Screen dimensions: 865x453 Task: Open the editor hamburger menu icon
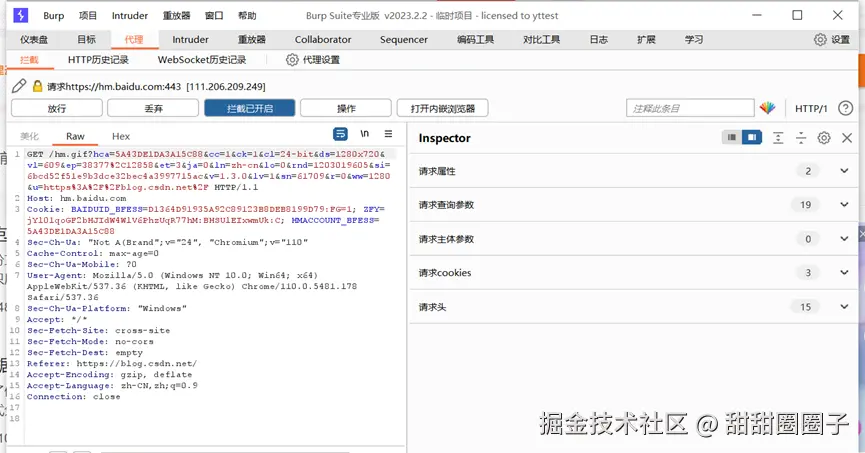tap(388, 134)
